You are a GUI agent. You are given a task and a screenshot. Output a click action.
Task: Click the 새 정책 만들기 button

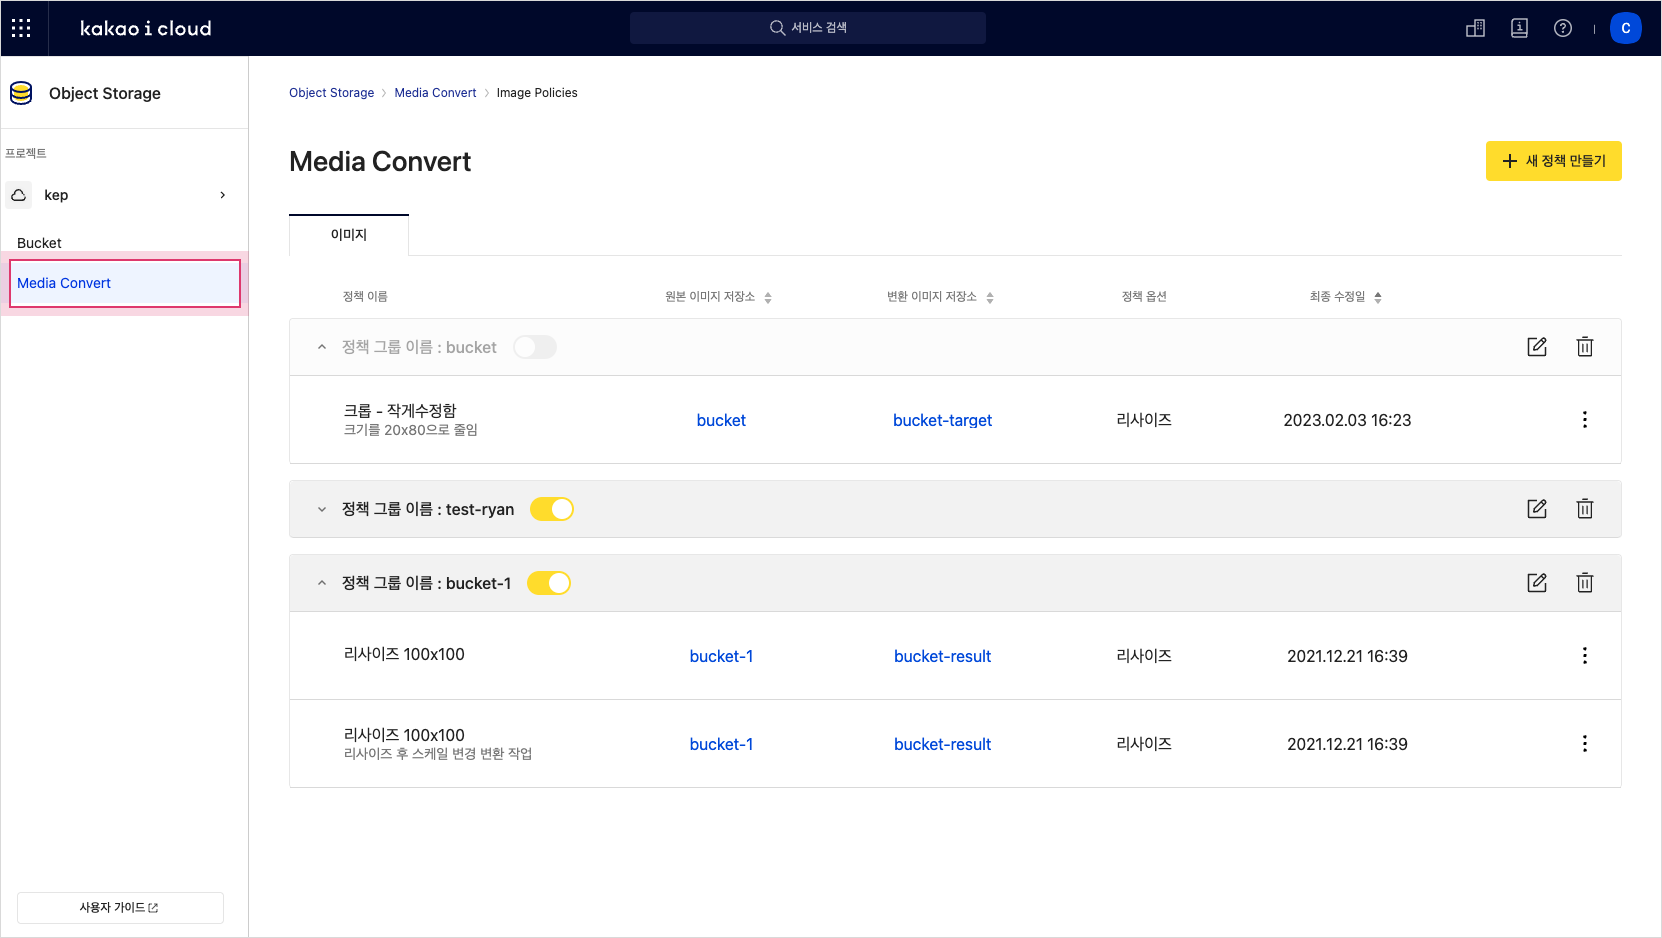[1553, 161]
